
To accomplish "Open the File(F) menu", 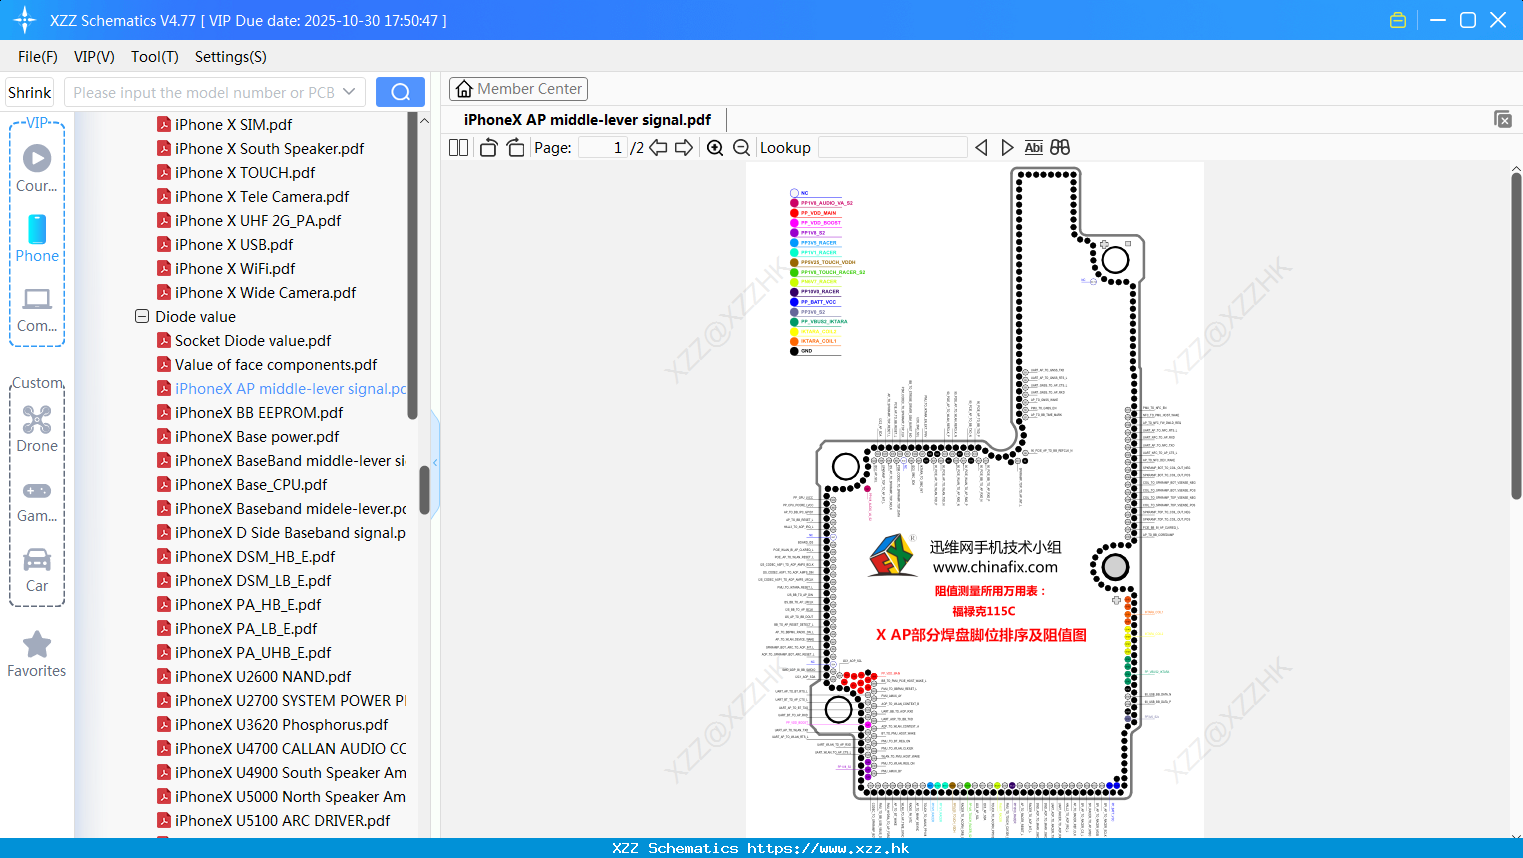I will (38, 57).
